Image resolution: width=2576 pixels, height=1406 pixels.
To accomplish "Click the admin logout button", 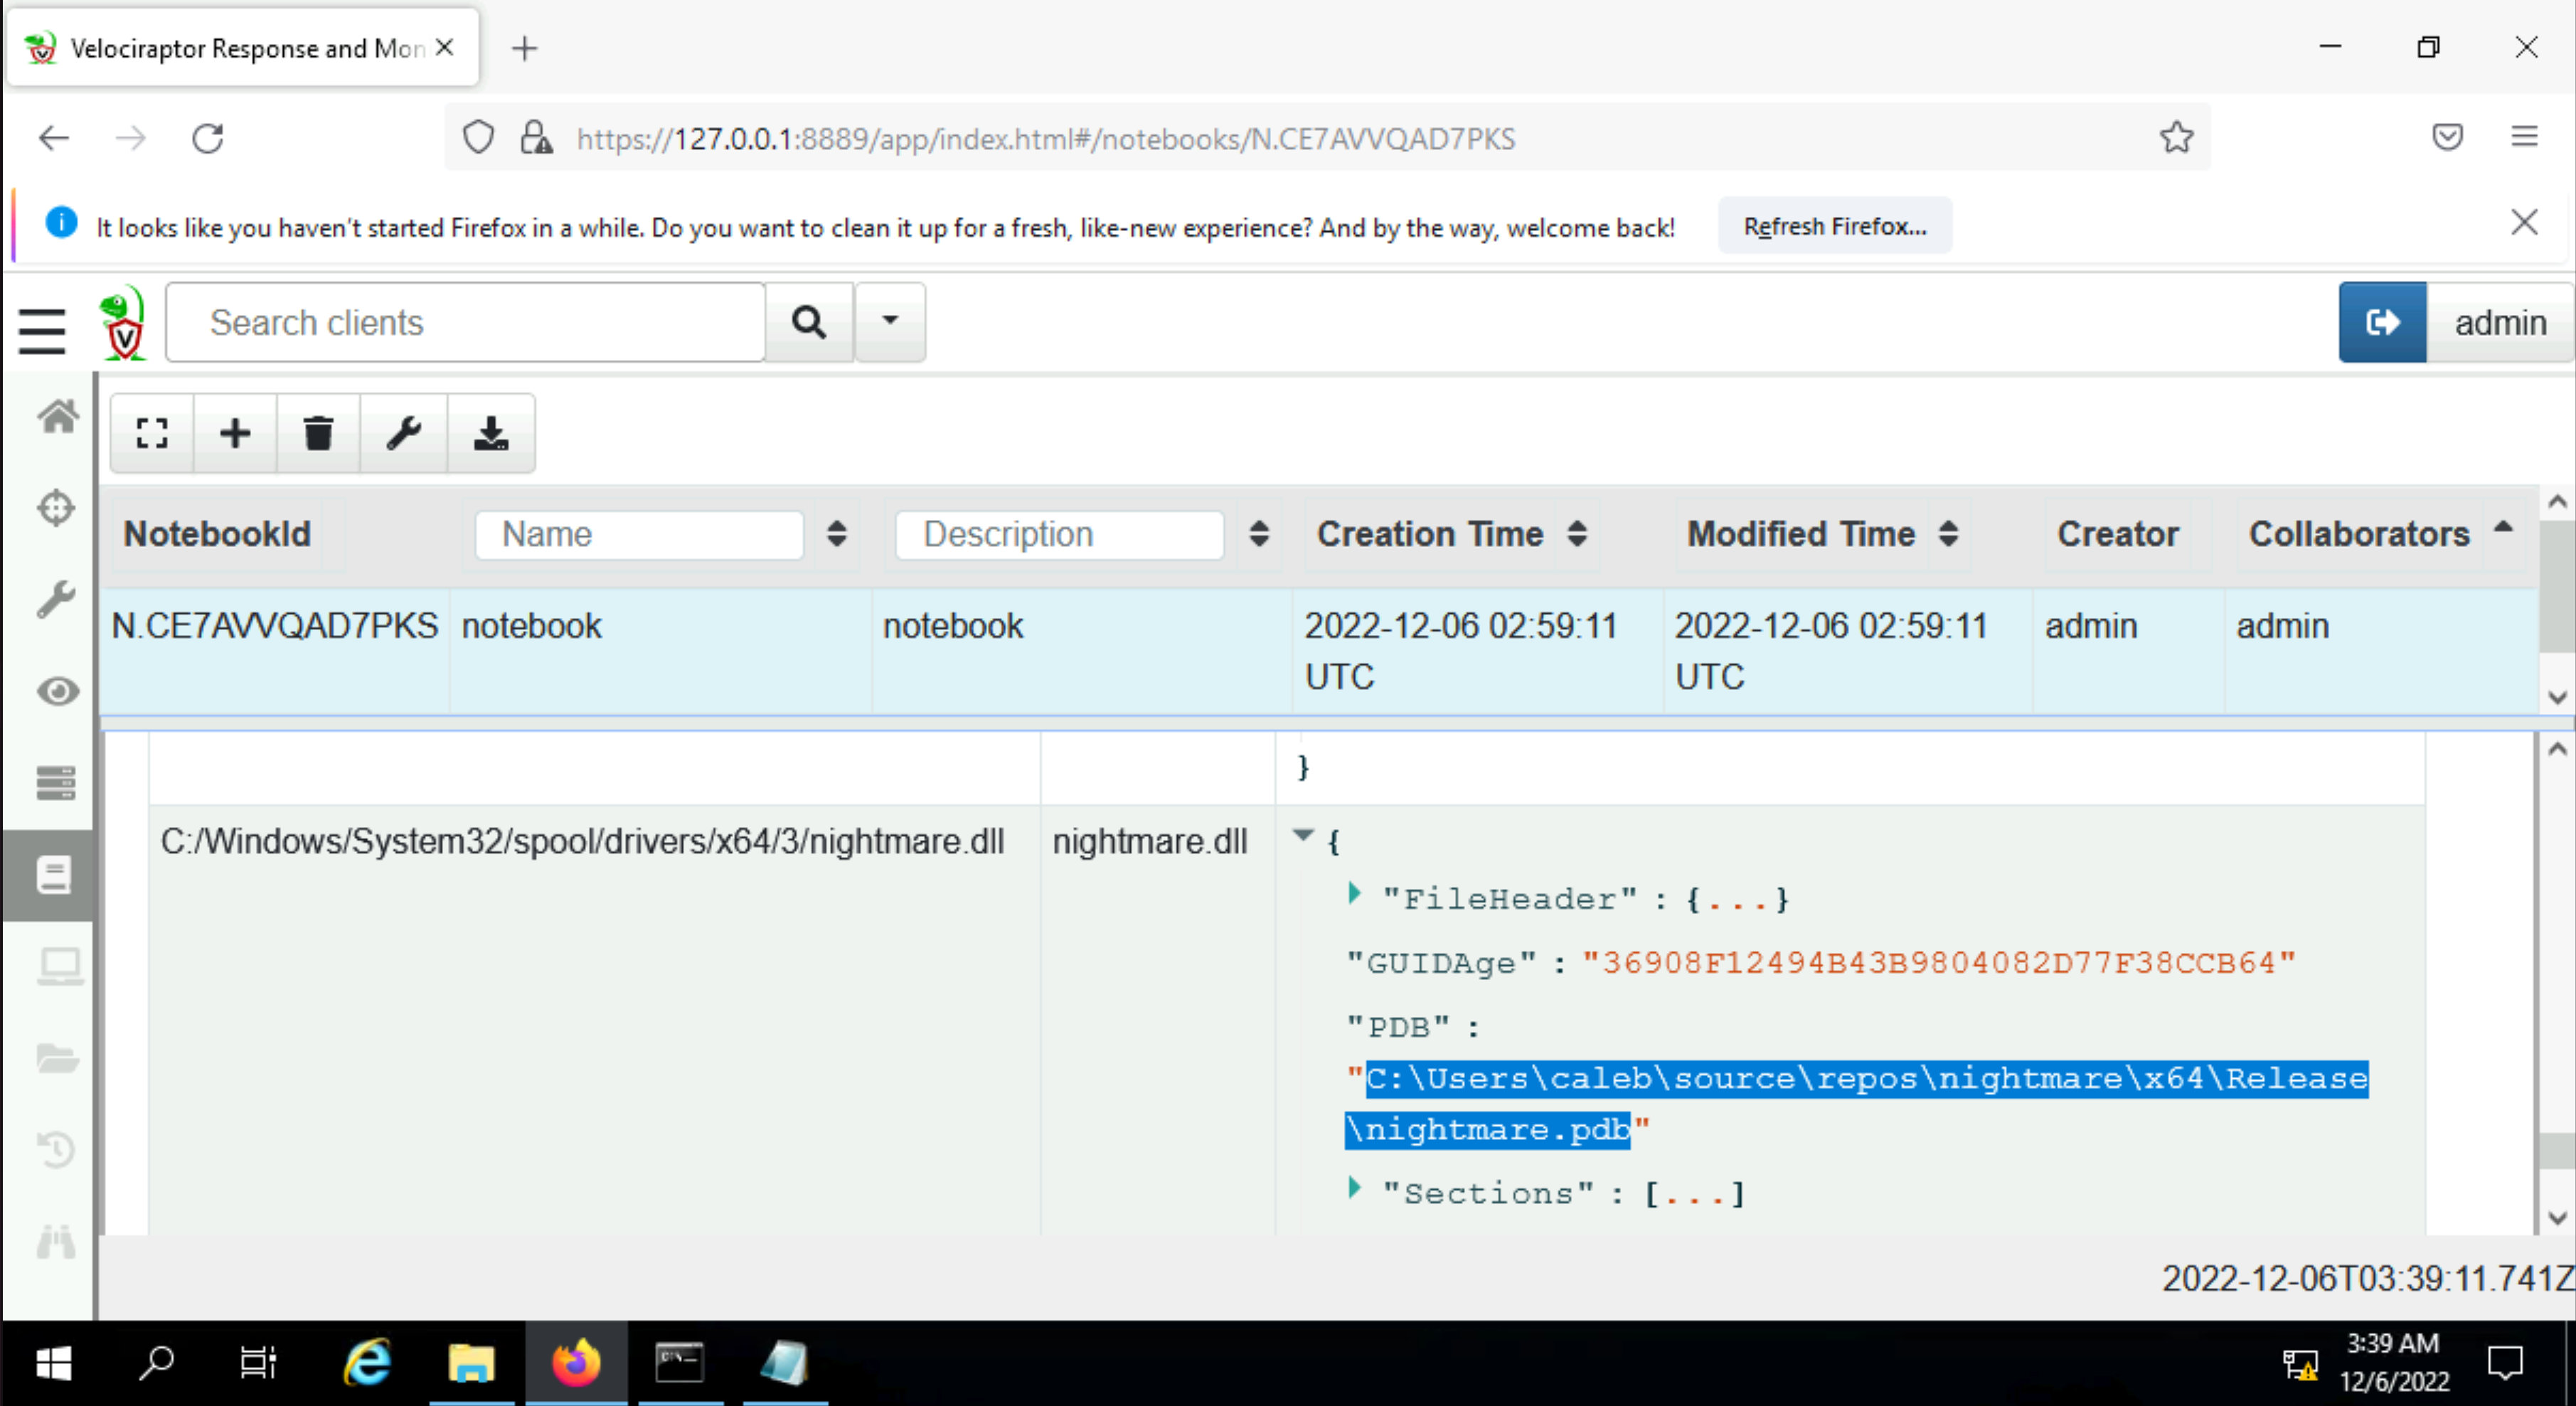I will 2382,322.
